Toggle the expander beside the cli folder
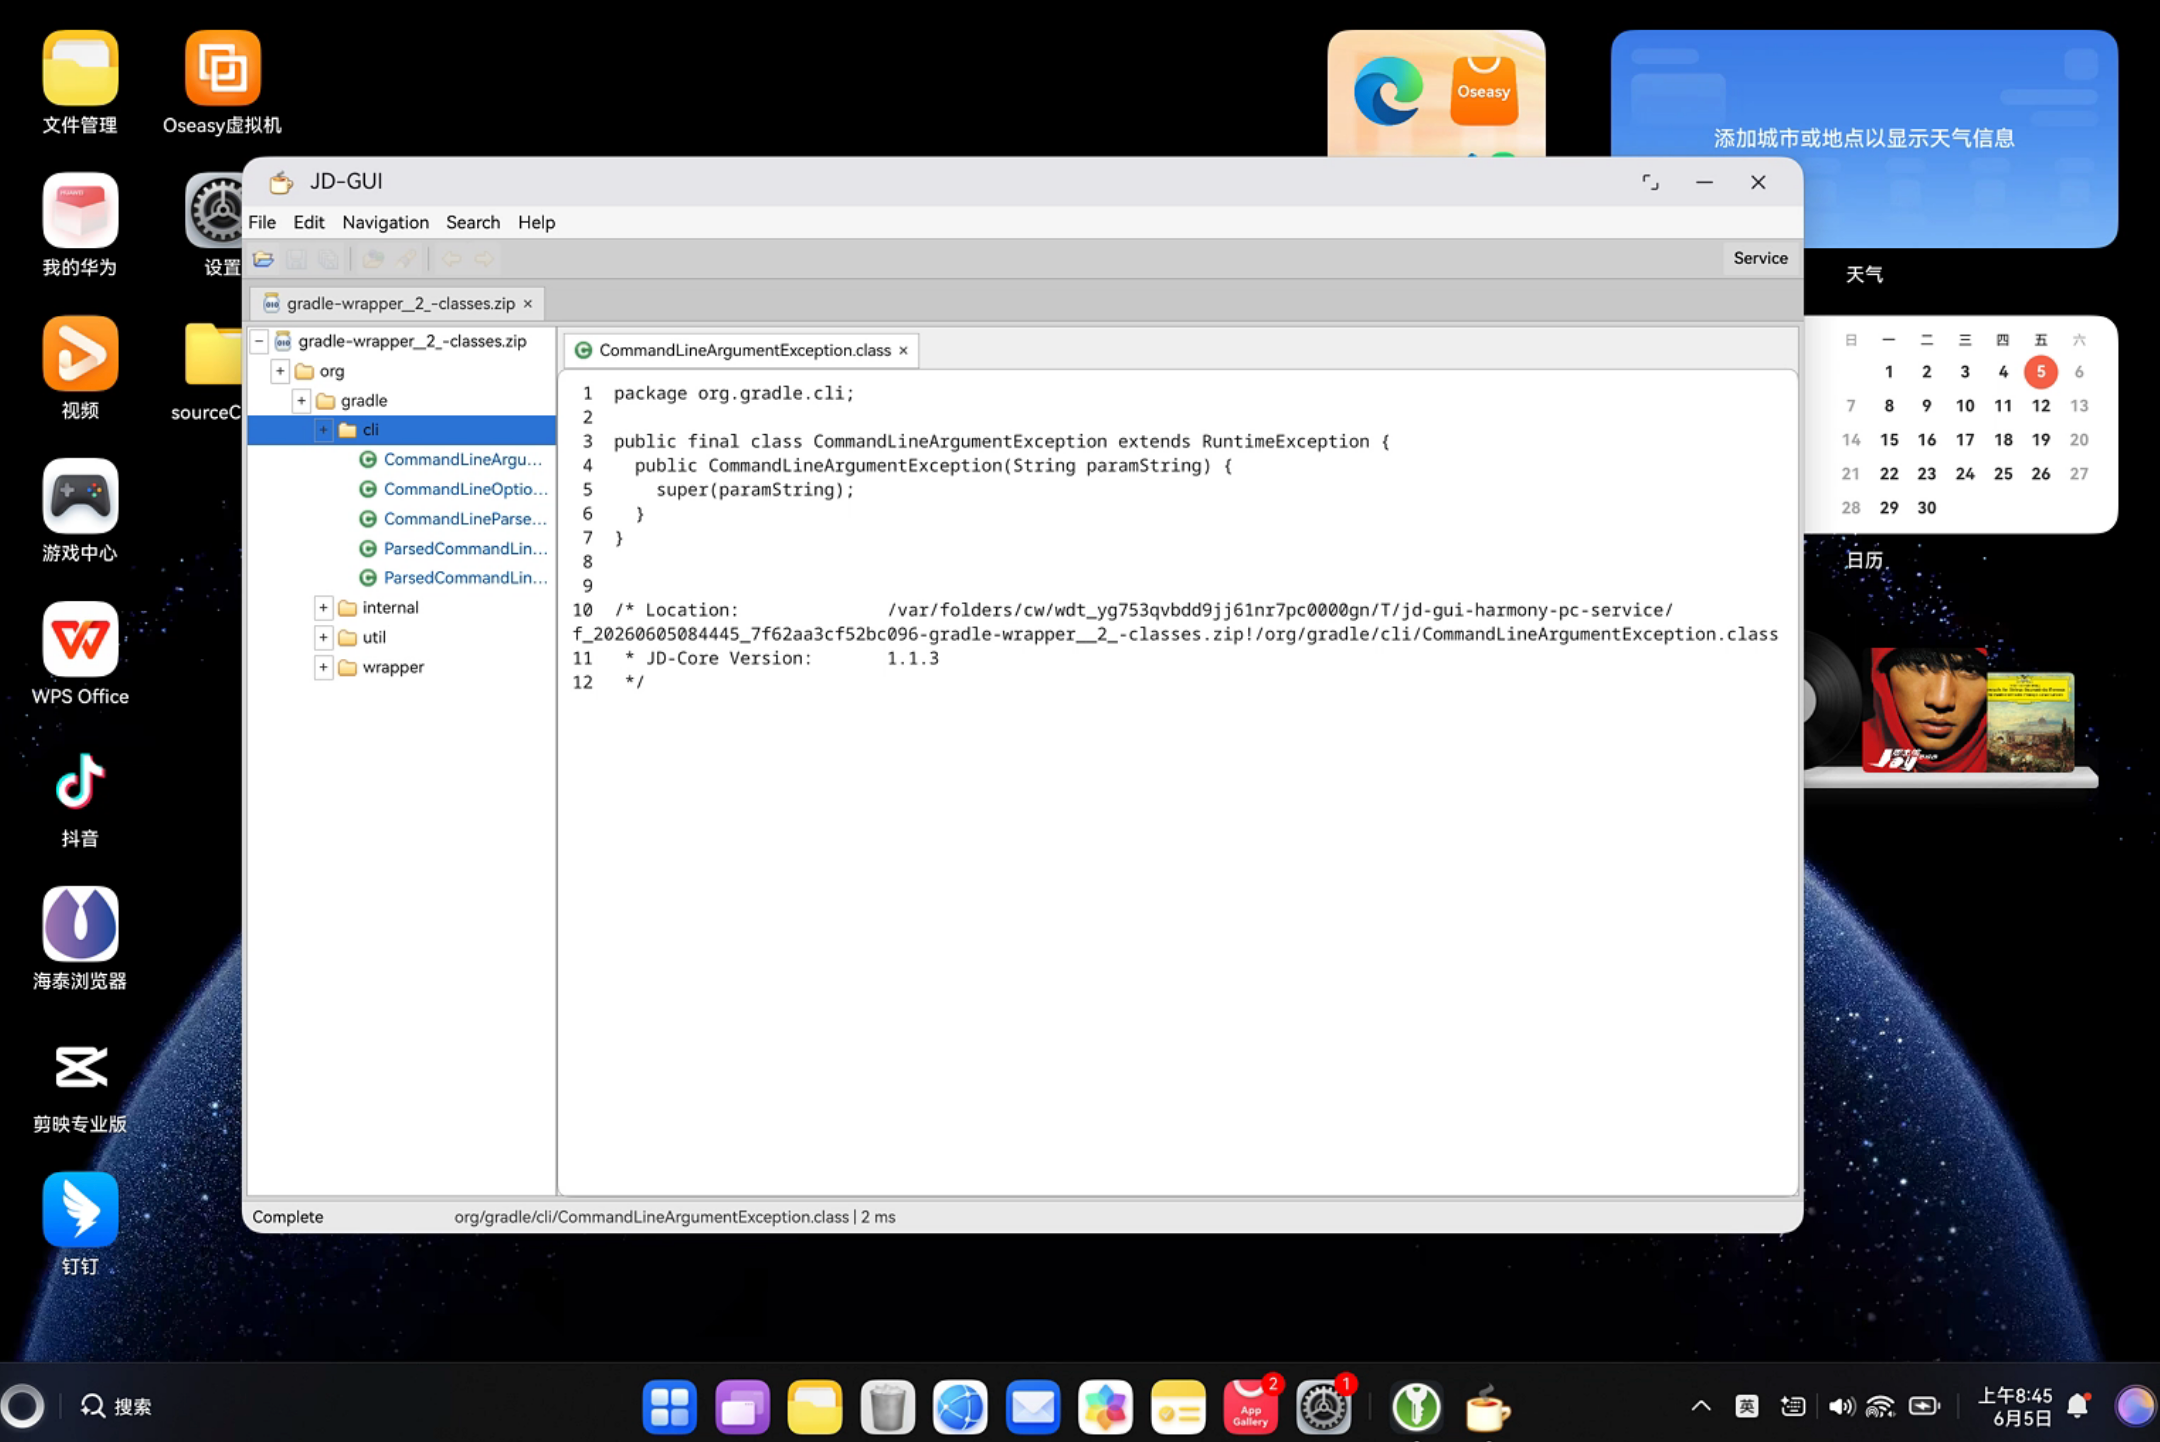Image resolution: width=2160 pixels, height=1442 pixels. click(x=323, y=430)
